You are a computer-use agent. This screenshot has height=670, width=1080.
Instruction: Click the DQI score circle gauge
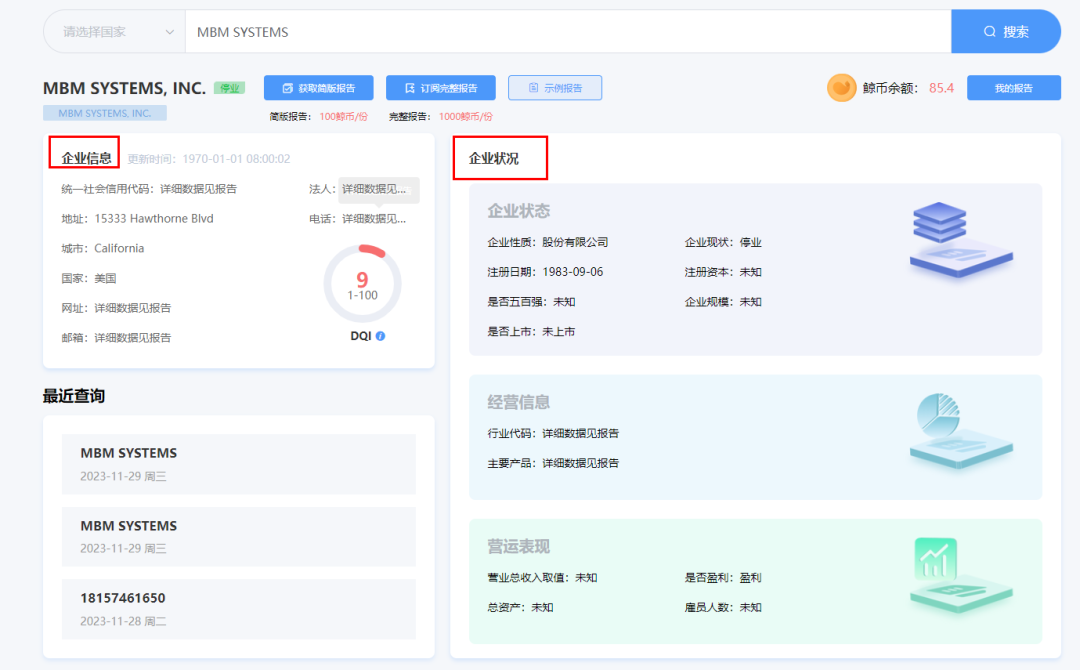(362, 283)
